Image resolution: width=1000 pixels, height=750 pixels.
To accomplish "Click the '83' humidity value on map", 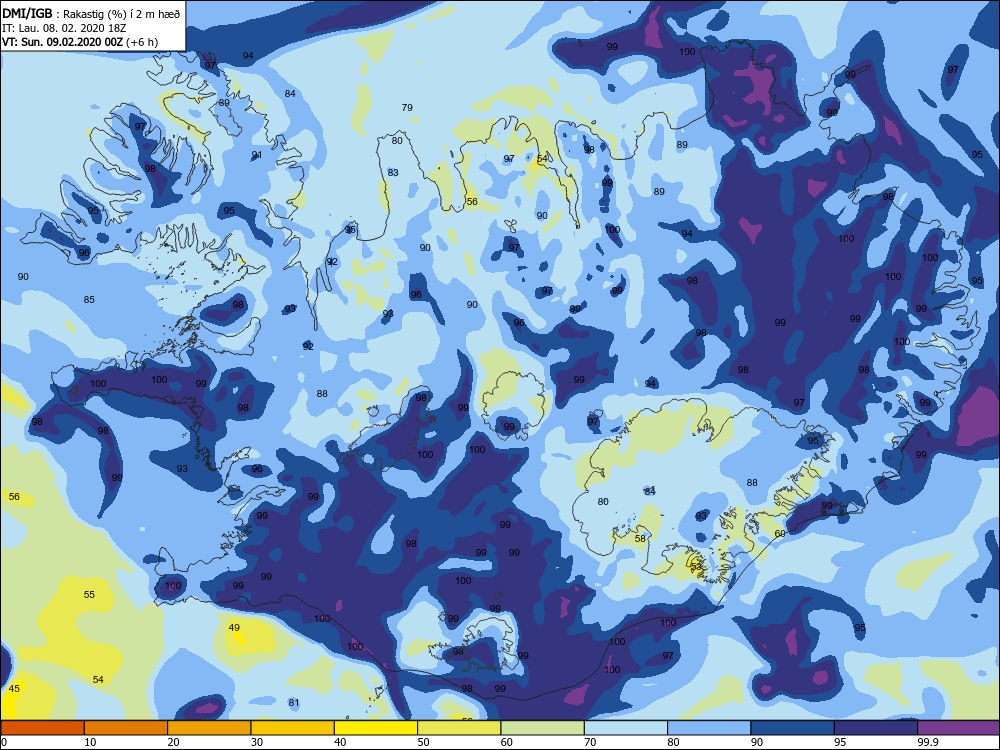I will point(393,172).
